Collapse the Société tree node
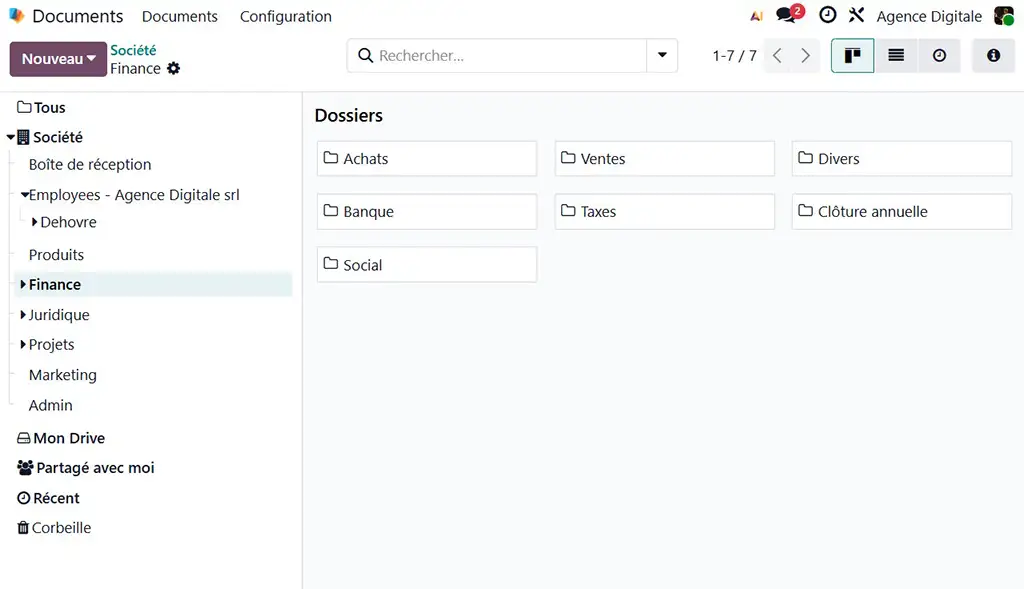The width and height of the screenshot is (1024, 589). click(x=13, y=137)
